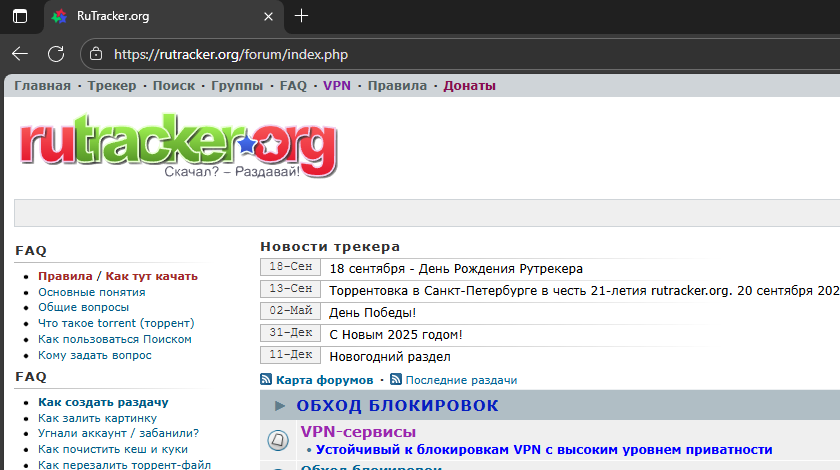Open the Последние раздачи link

coord(461,380)
